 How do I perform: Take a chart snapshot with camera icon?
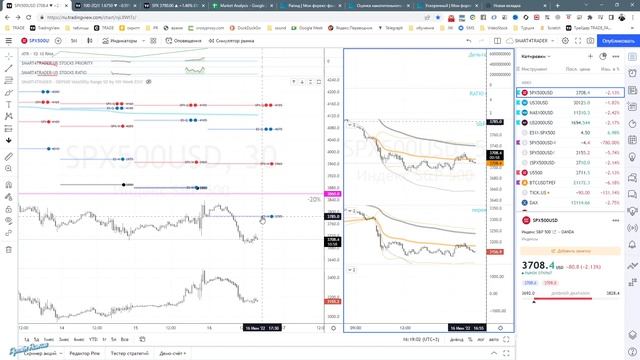pos(590,41)
